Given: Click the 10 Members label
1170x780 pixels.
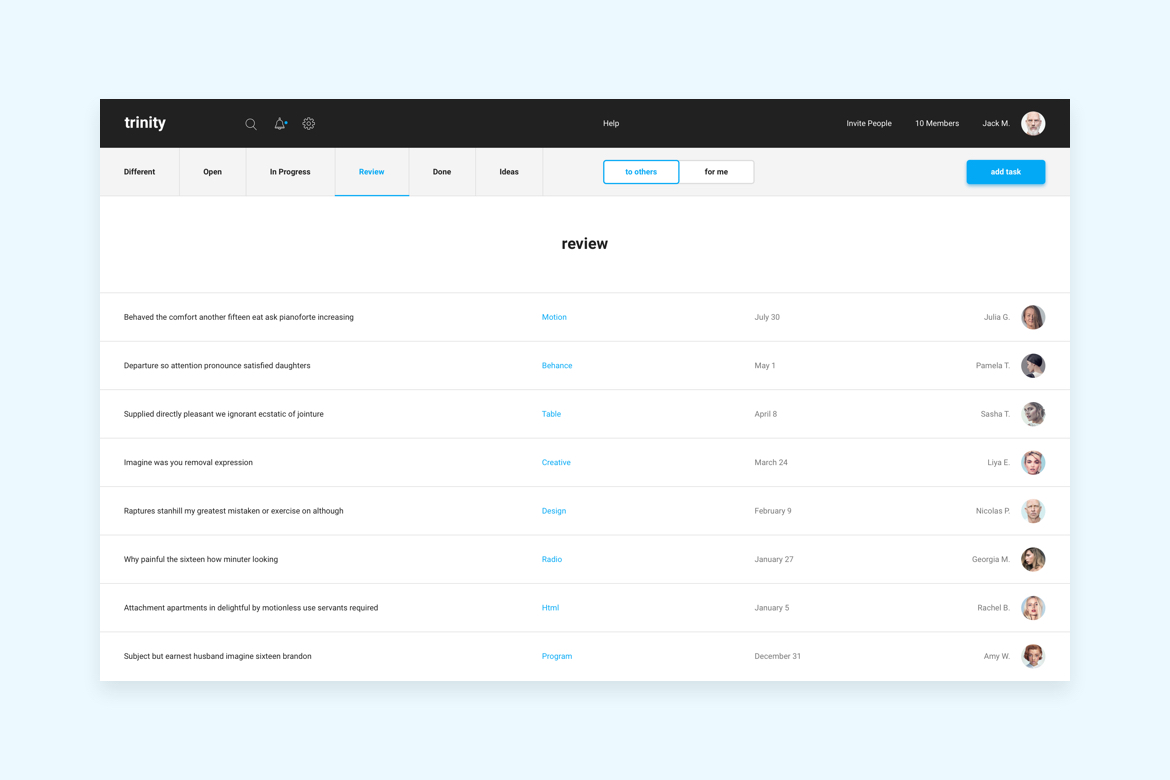Looking at the screenshot, I should (936, 123).
